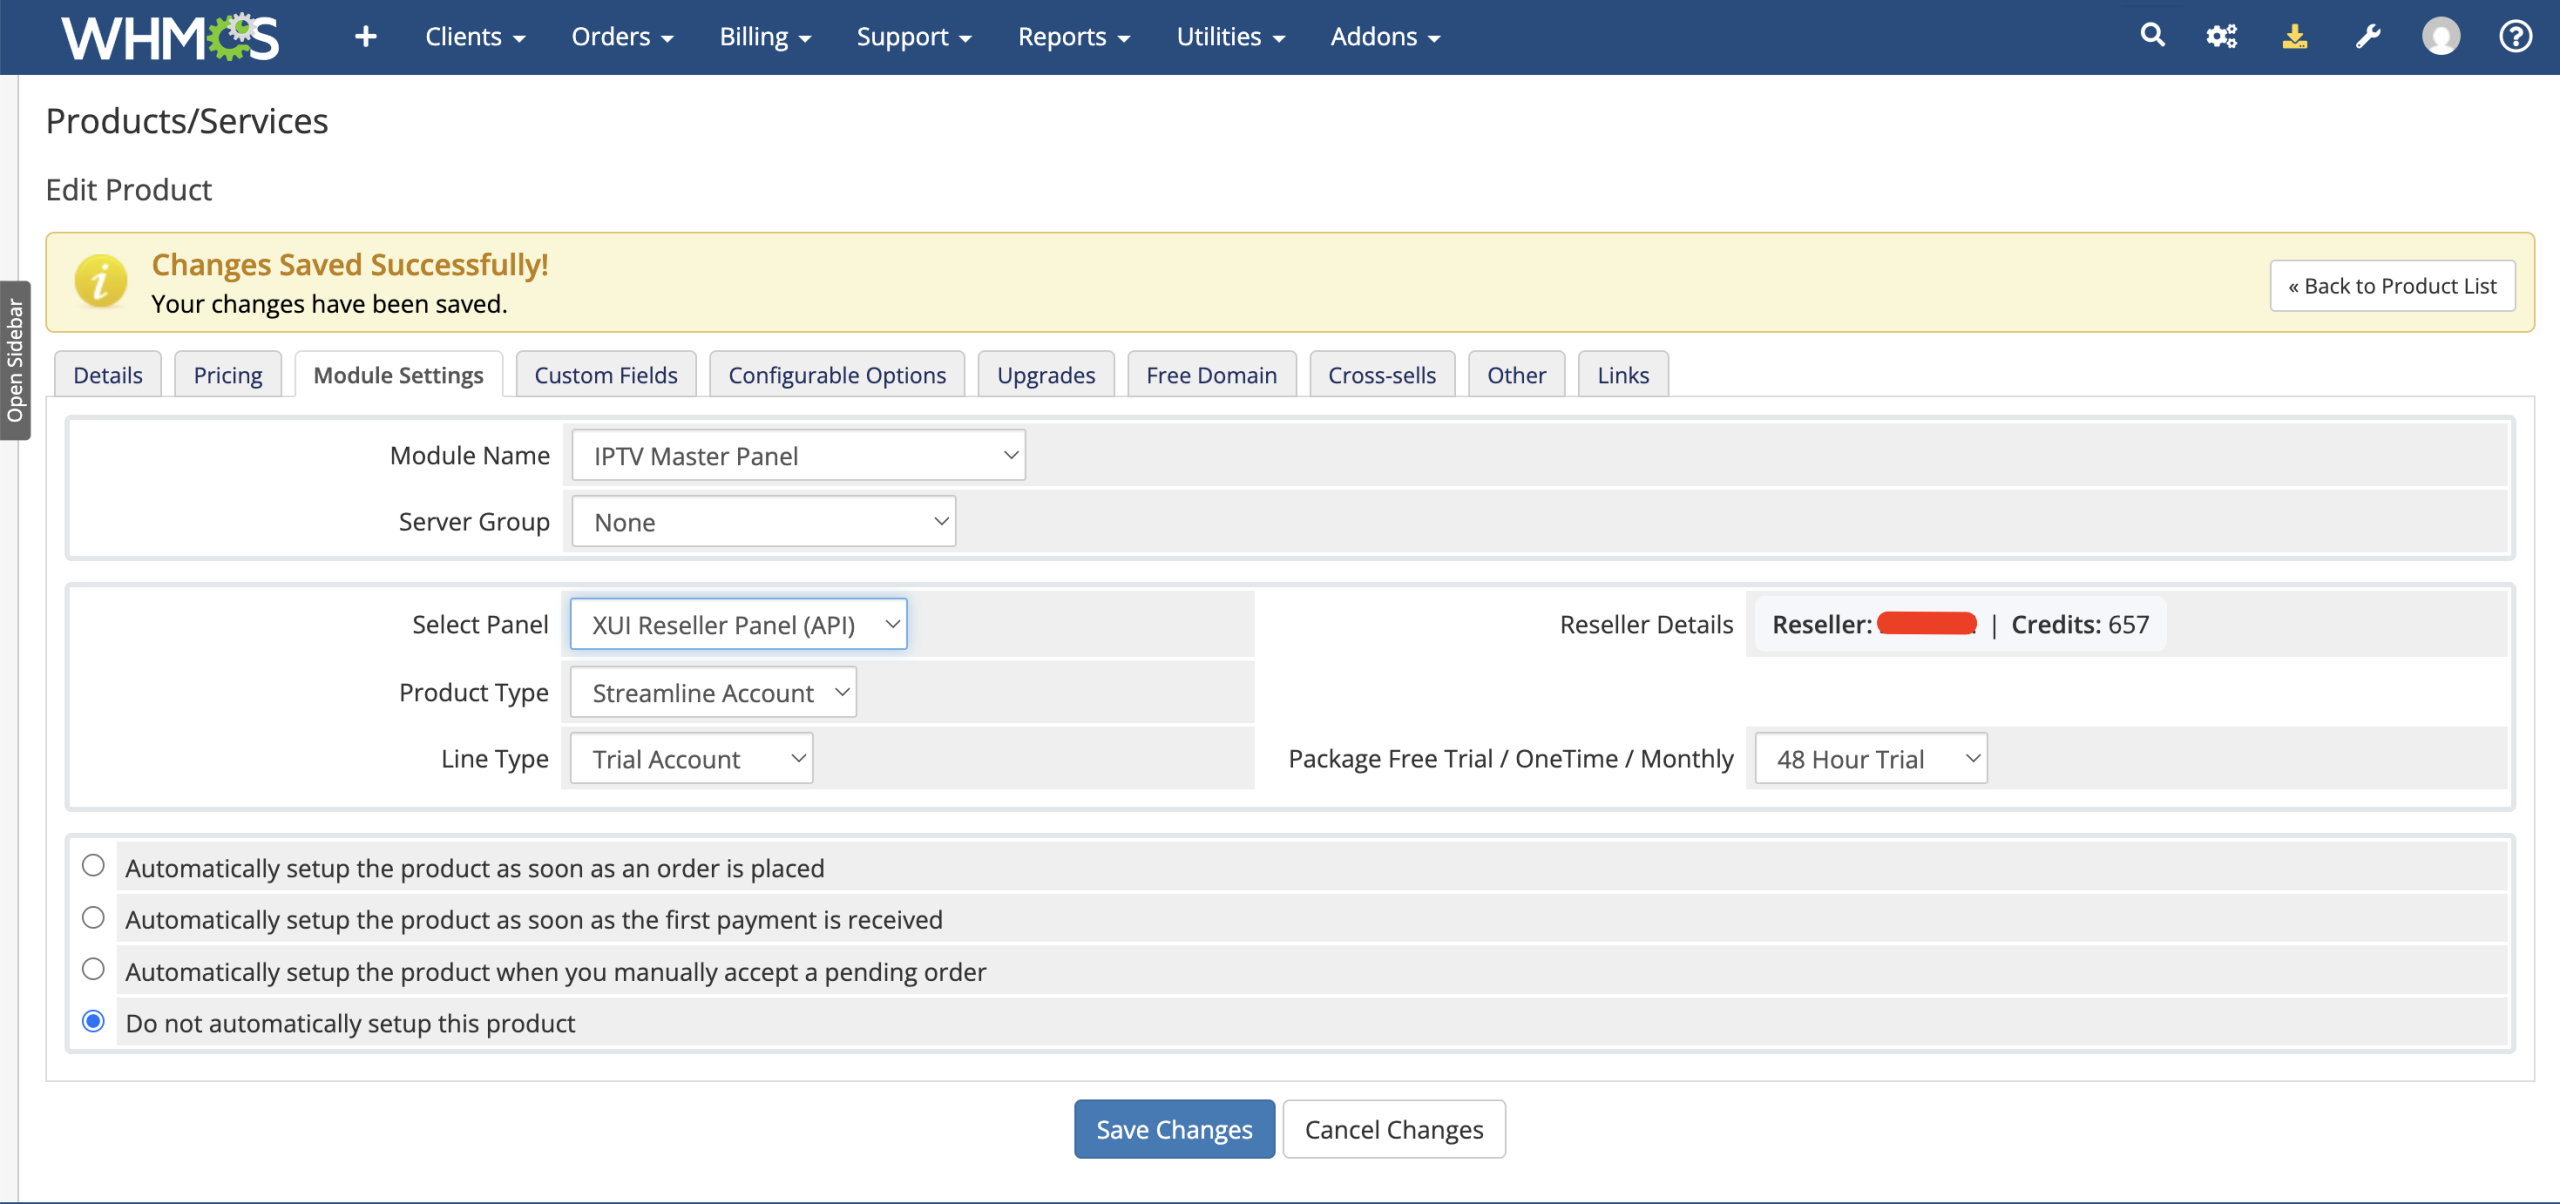Open the Support menu
The width and height of the screenshot is (2560, 1204).
coord(914,37)
